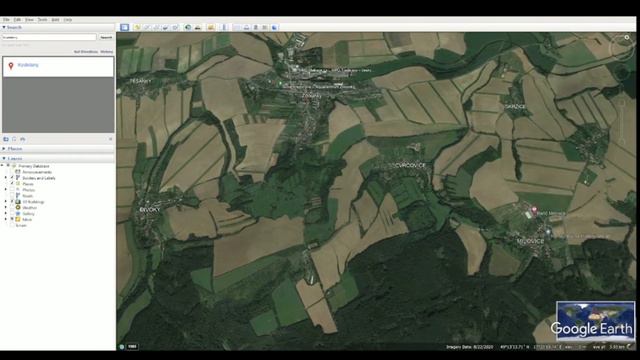Click the Save Image toolbar icon
This screenshot has width=640, height=360.
click(x=256, y=27)
